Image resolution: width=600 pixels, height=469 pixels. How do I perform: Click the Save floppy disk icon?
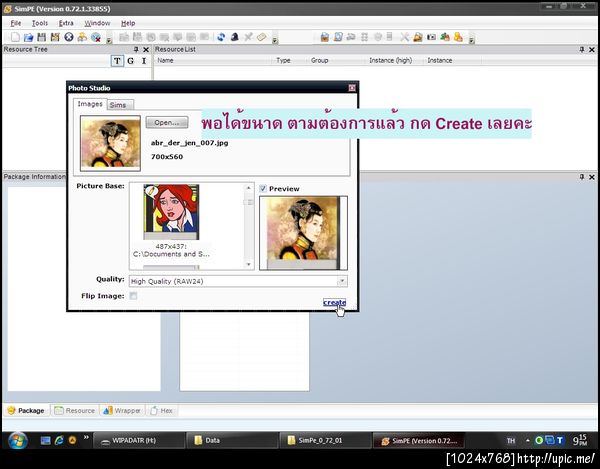42,37
